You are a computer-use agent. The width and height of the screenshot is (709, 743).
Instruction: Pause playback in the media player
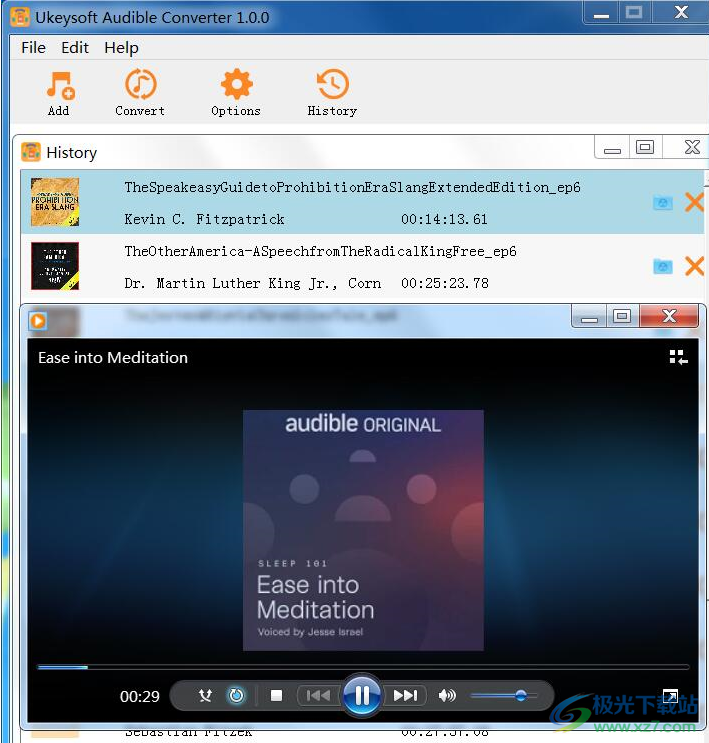pyautogui.click(x=362, y=696)
